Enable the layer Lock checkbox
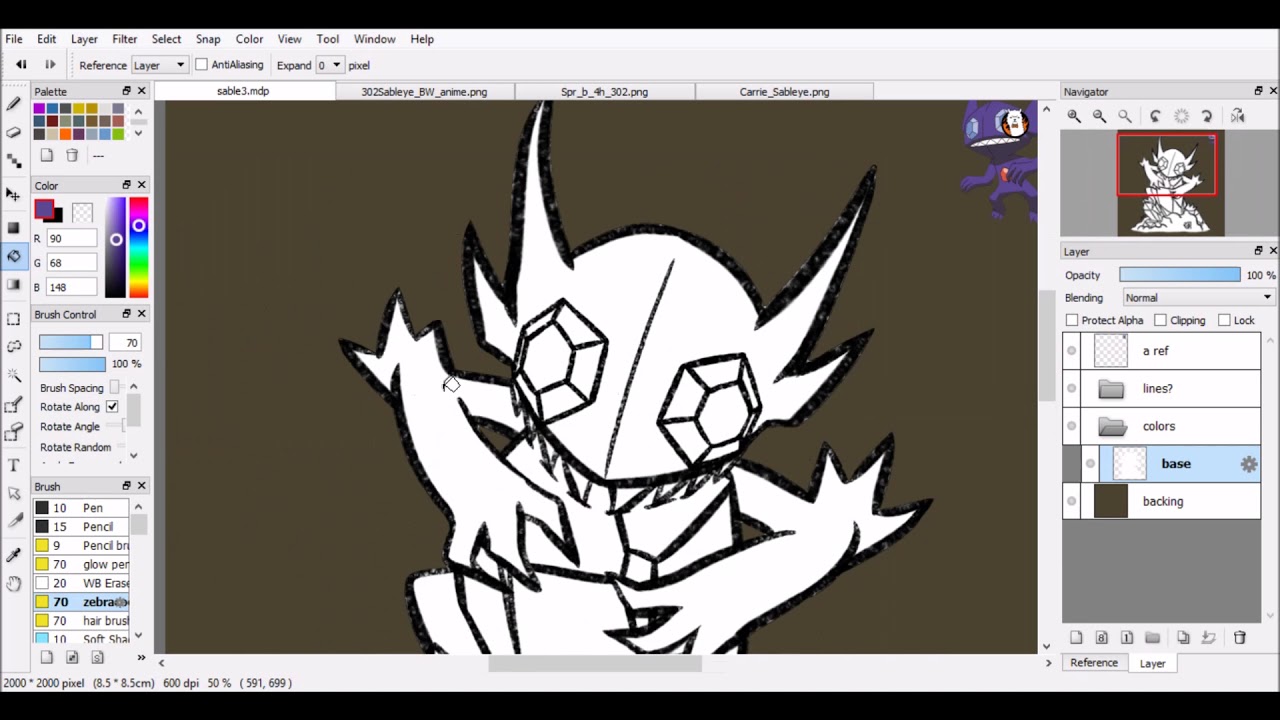This screenshot has width=1280, height=720. (1224, 320)
